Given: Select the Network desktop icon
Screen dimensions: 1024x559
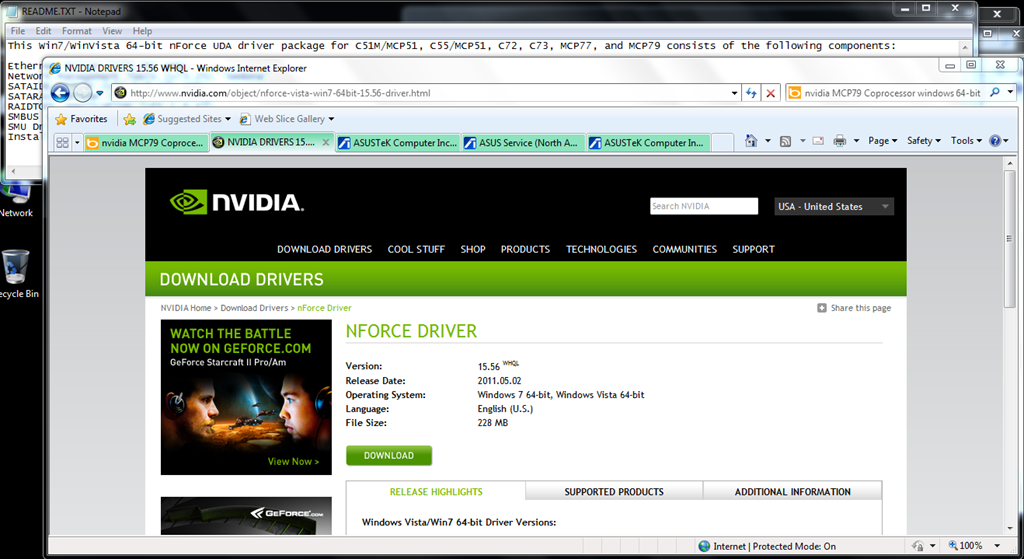Looking at the screenshot, I should coord(16,200).
